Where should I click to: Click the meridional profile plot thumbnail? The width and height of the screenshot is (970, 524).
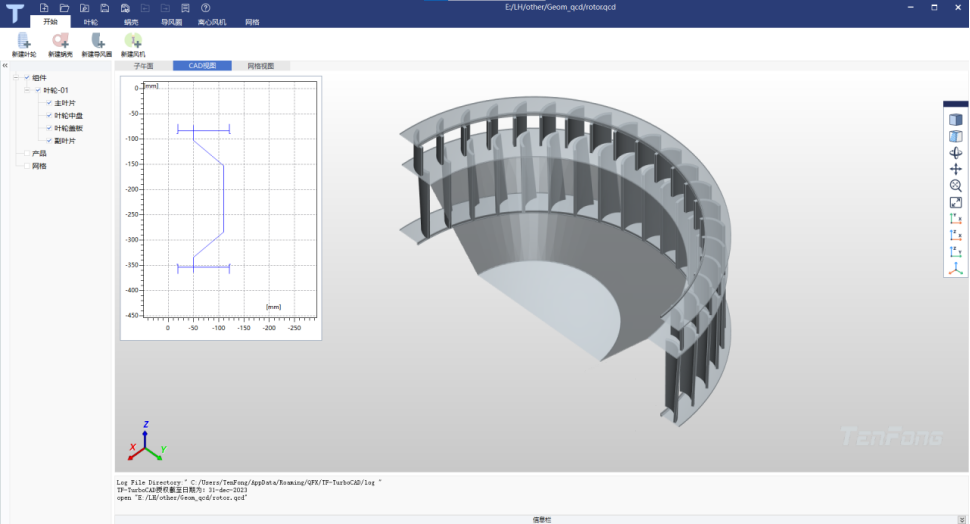pos(221,208)
